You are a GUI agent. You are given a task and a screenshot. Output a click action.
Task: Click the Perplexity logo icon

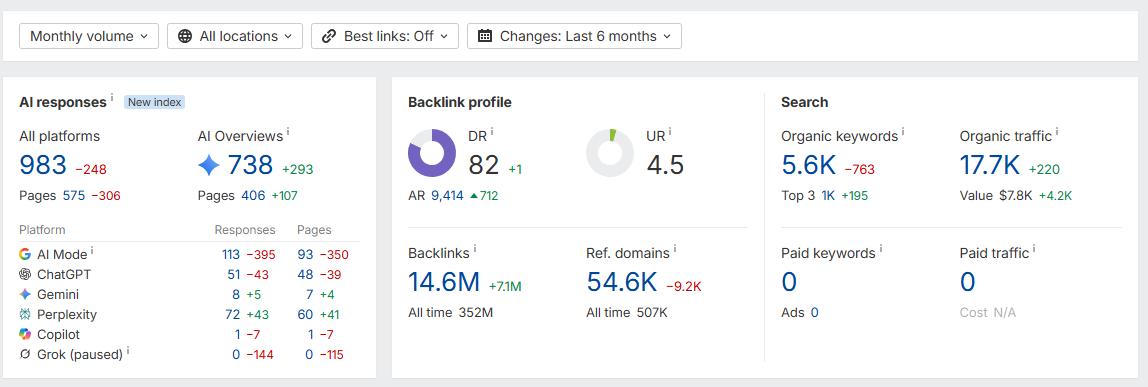(x=25, y=315)
